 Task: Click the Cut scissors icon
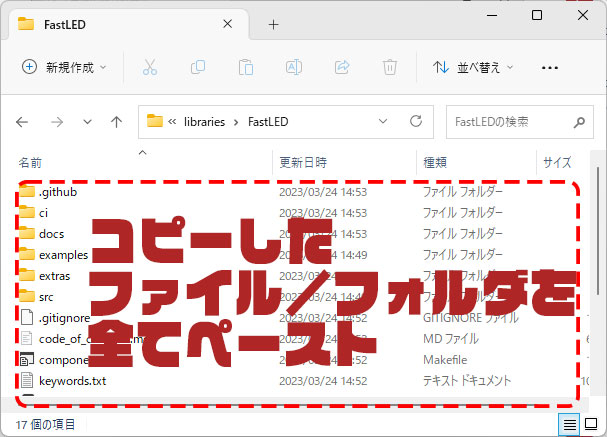[150, 67]
